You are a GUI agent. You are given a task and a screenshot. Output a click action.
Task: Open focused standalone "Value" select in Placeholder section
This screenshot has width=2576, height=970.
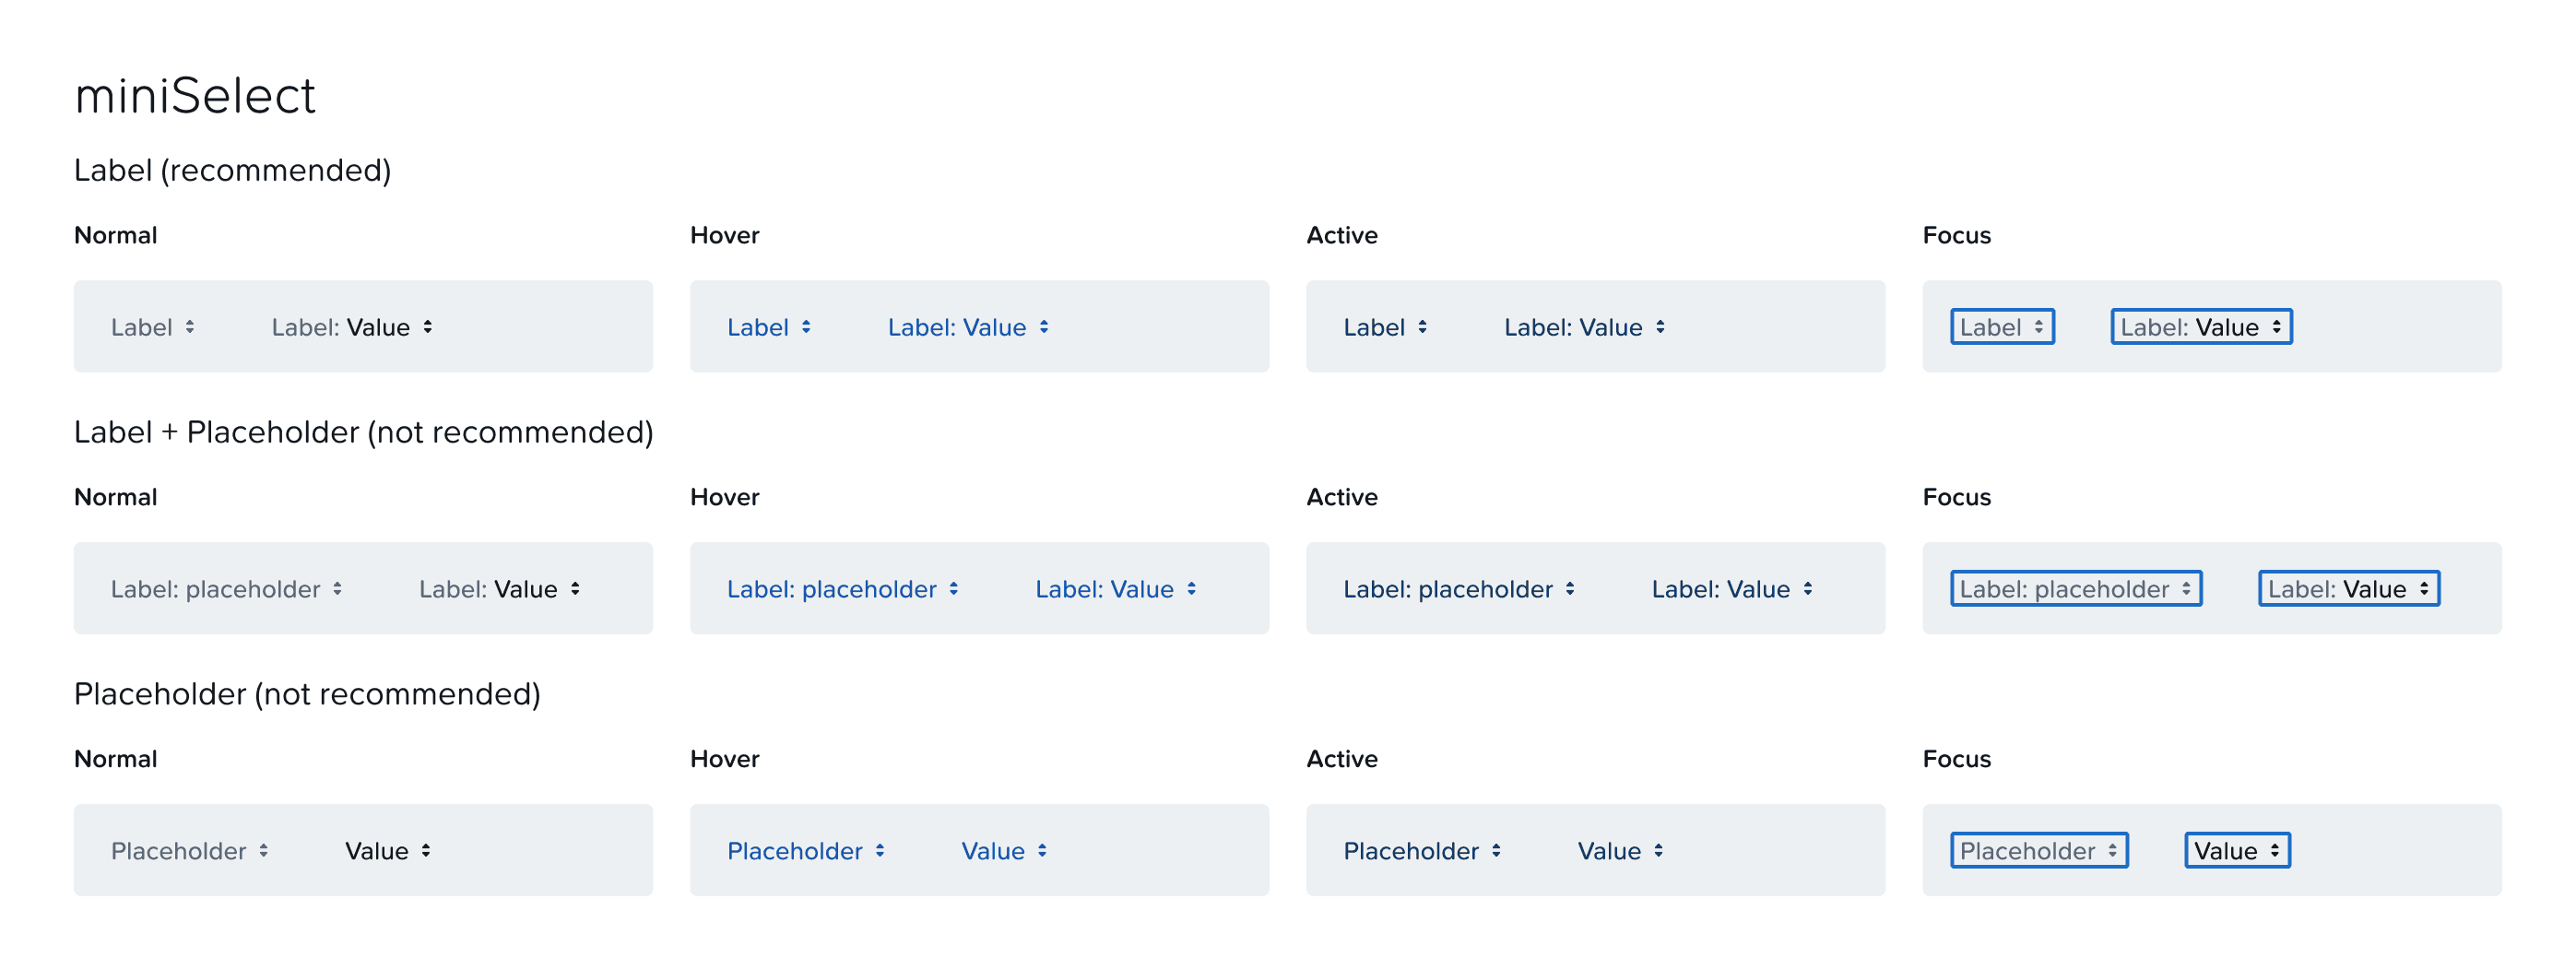2237,851
